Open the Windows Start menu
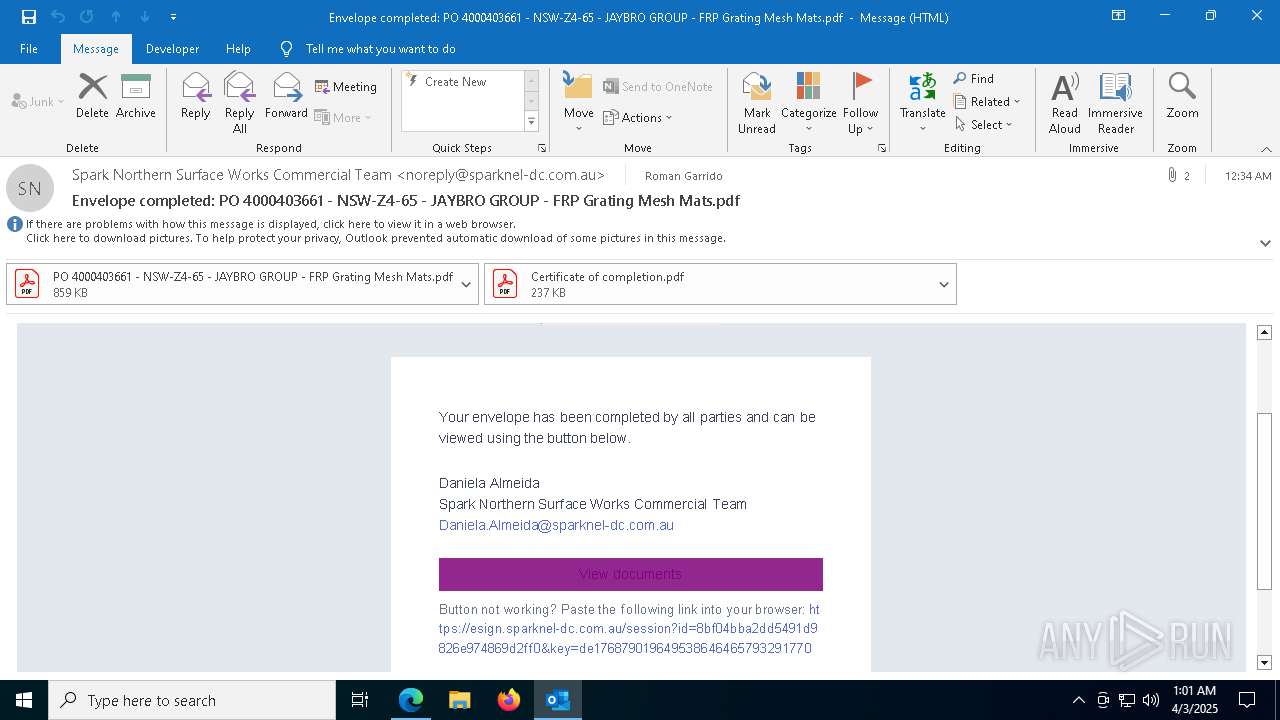Image resolution: width=1280 pixels, height=720 pixels. pos(24,700)
